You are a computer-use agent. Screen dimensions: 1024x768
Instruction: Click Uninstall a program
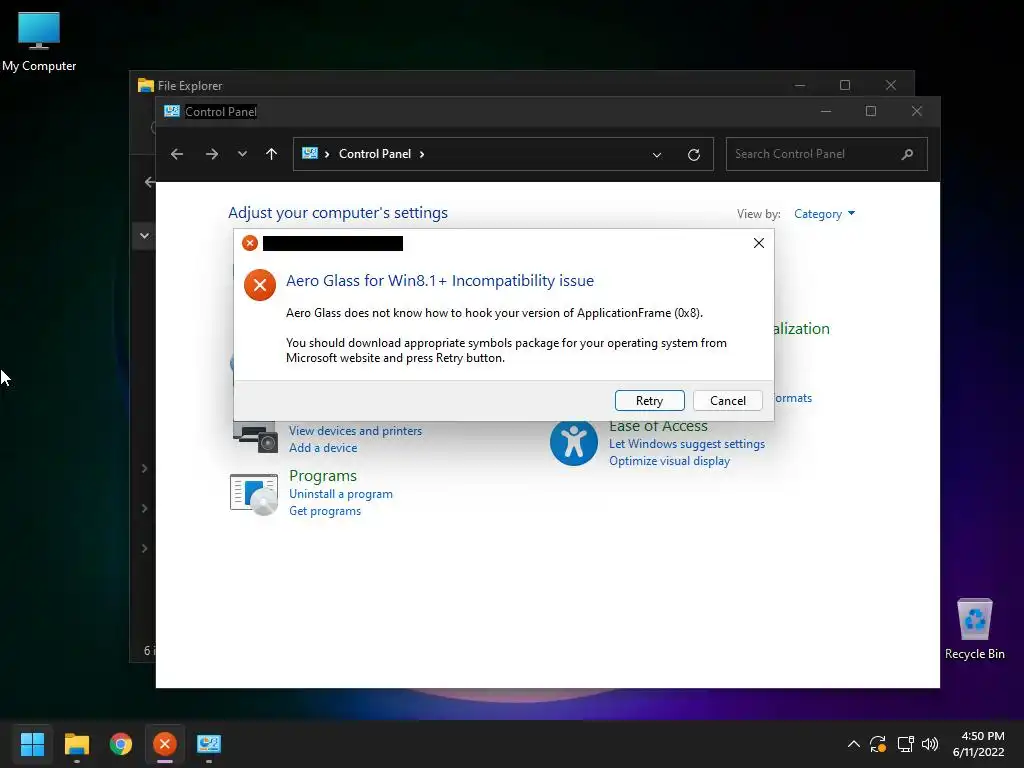[341, 494]
